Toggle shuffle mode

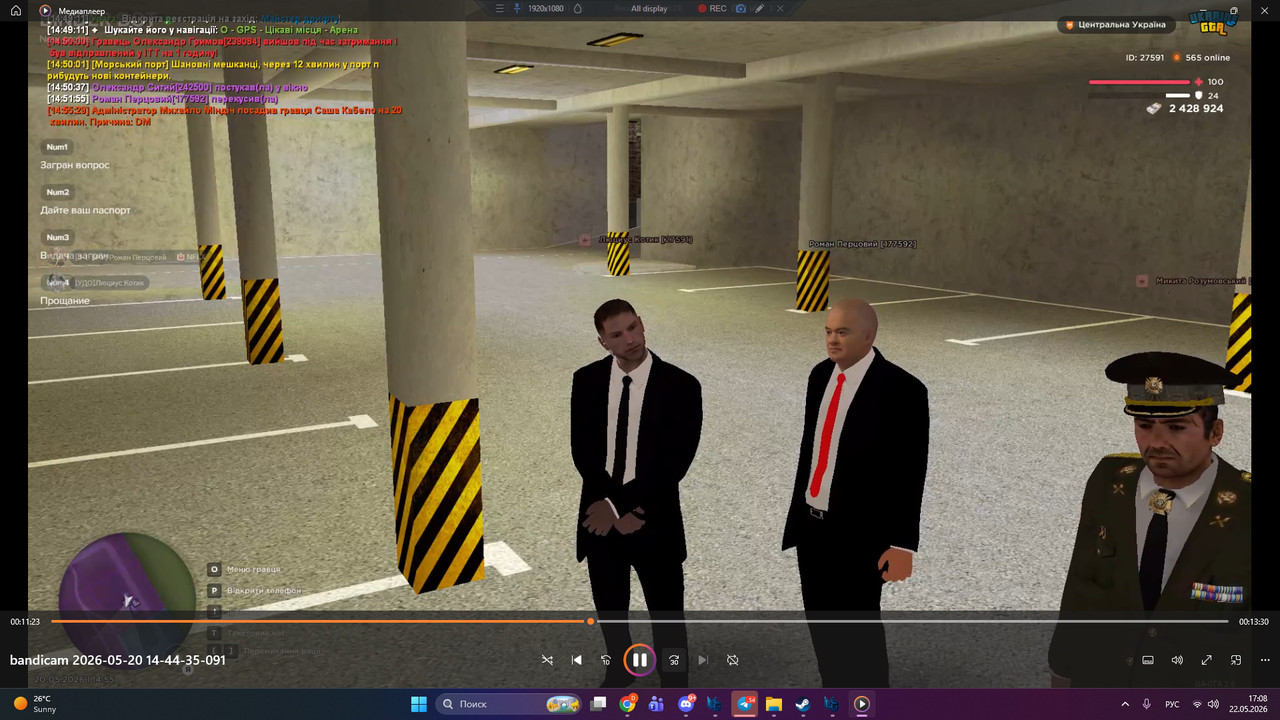pyautogui.click(x=547, y=660)
